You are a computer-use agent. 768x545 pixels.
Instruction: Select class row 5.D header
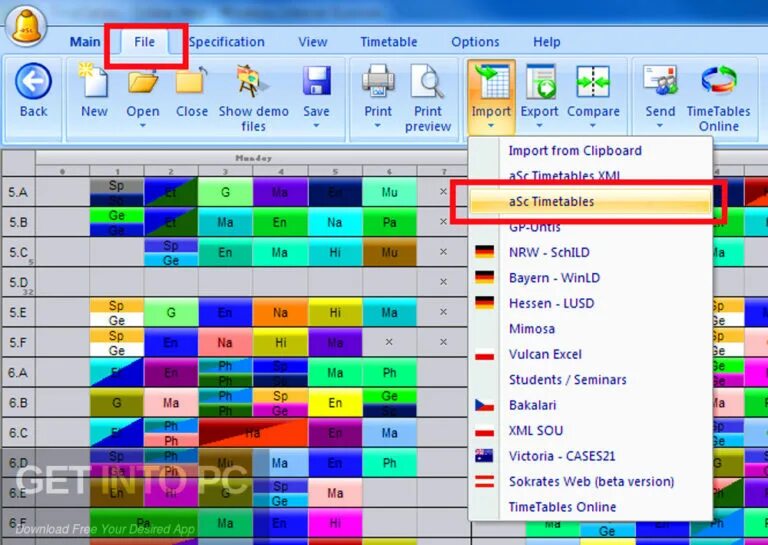click(x=18, y=283)
